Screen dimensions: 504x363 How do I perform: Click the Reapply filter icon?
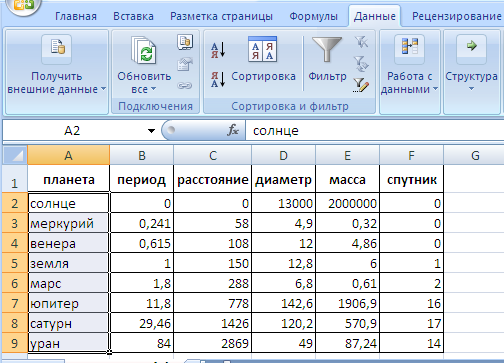coord(361,63)
